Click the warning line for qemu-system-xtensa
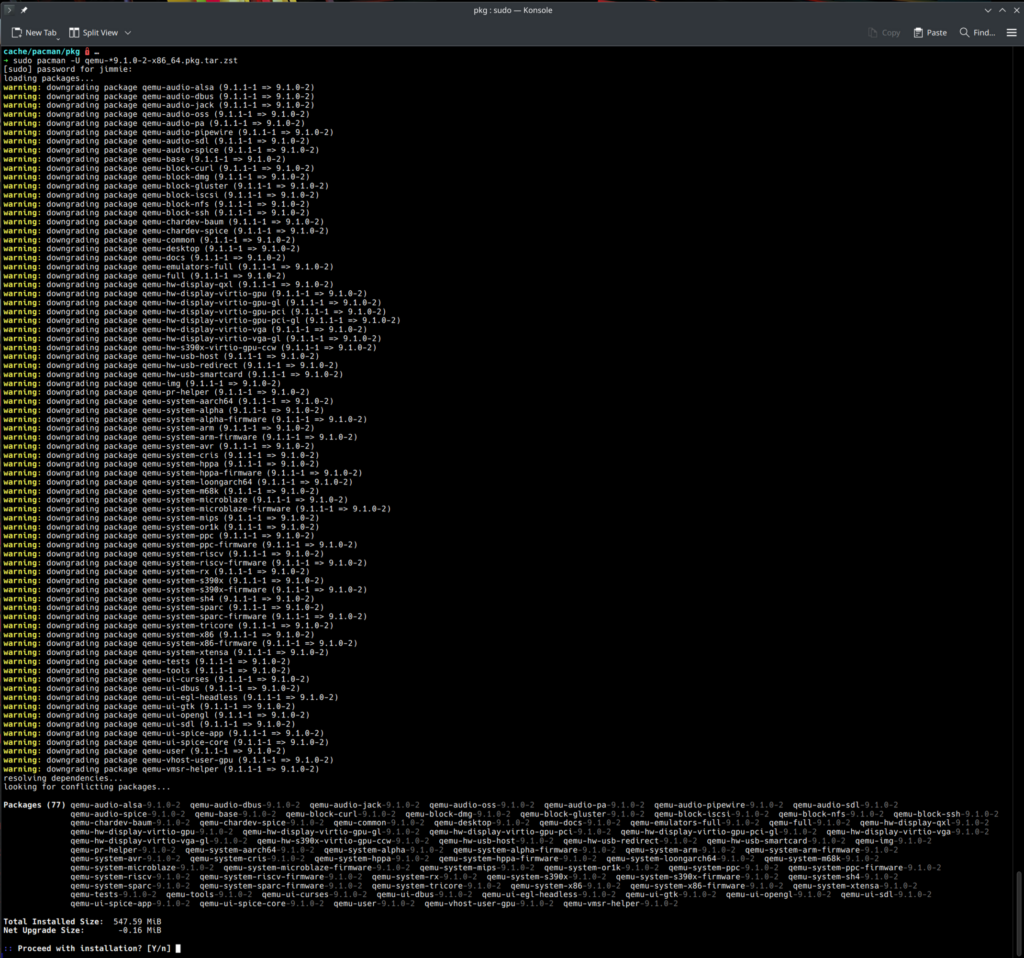This screenshot has height=958, width=1024. (166, 652)
